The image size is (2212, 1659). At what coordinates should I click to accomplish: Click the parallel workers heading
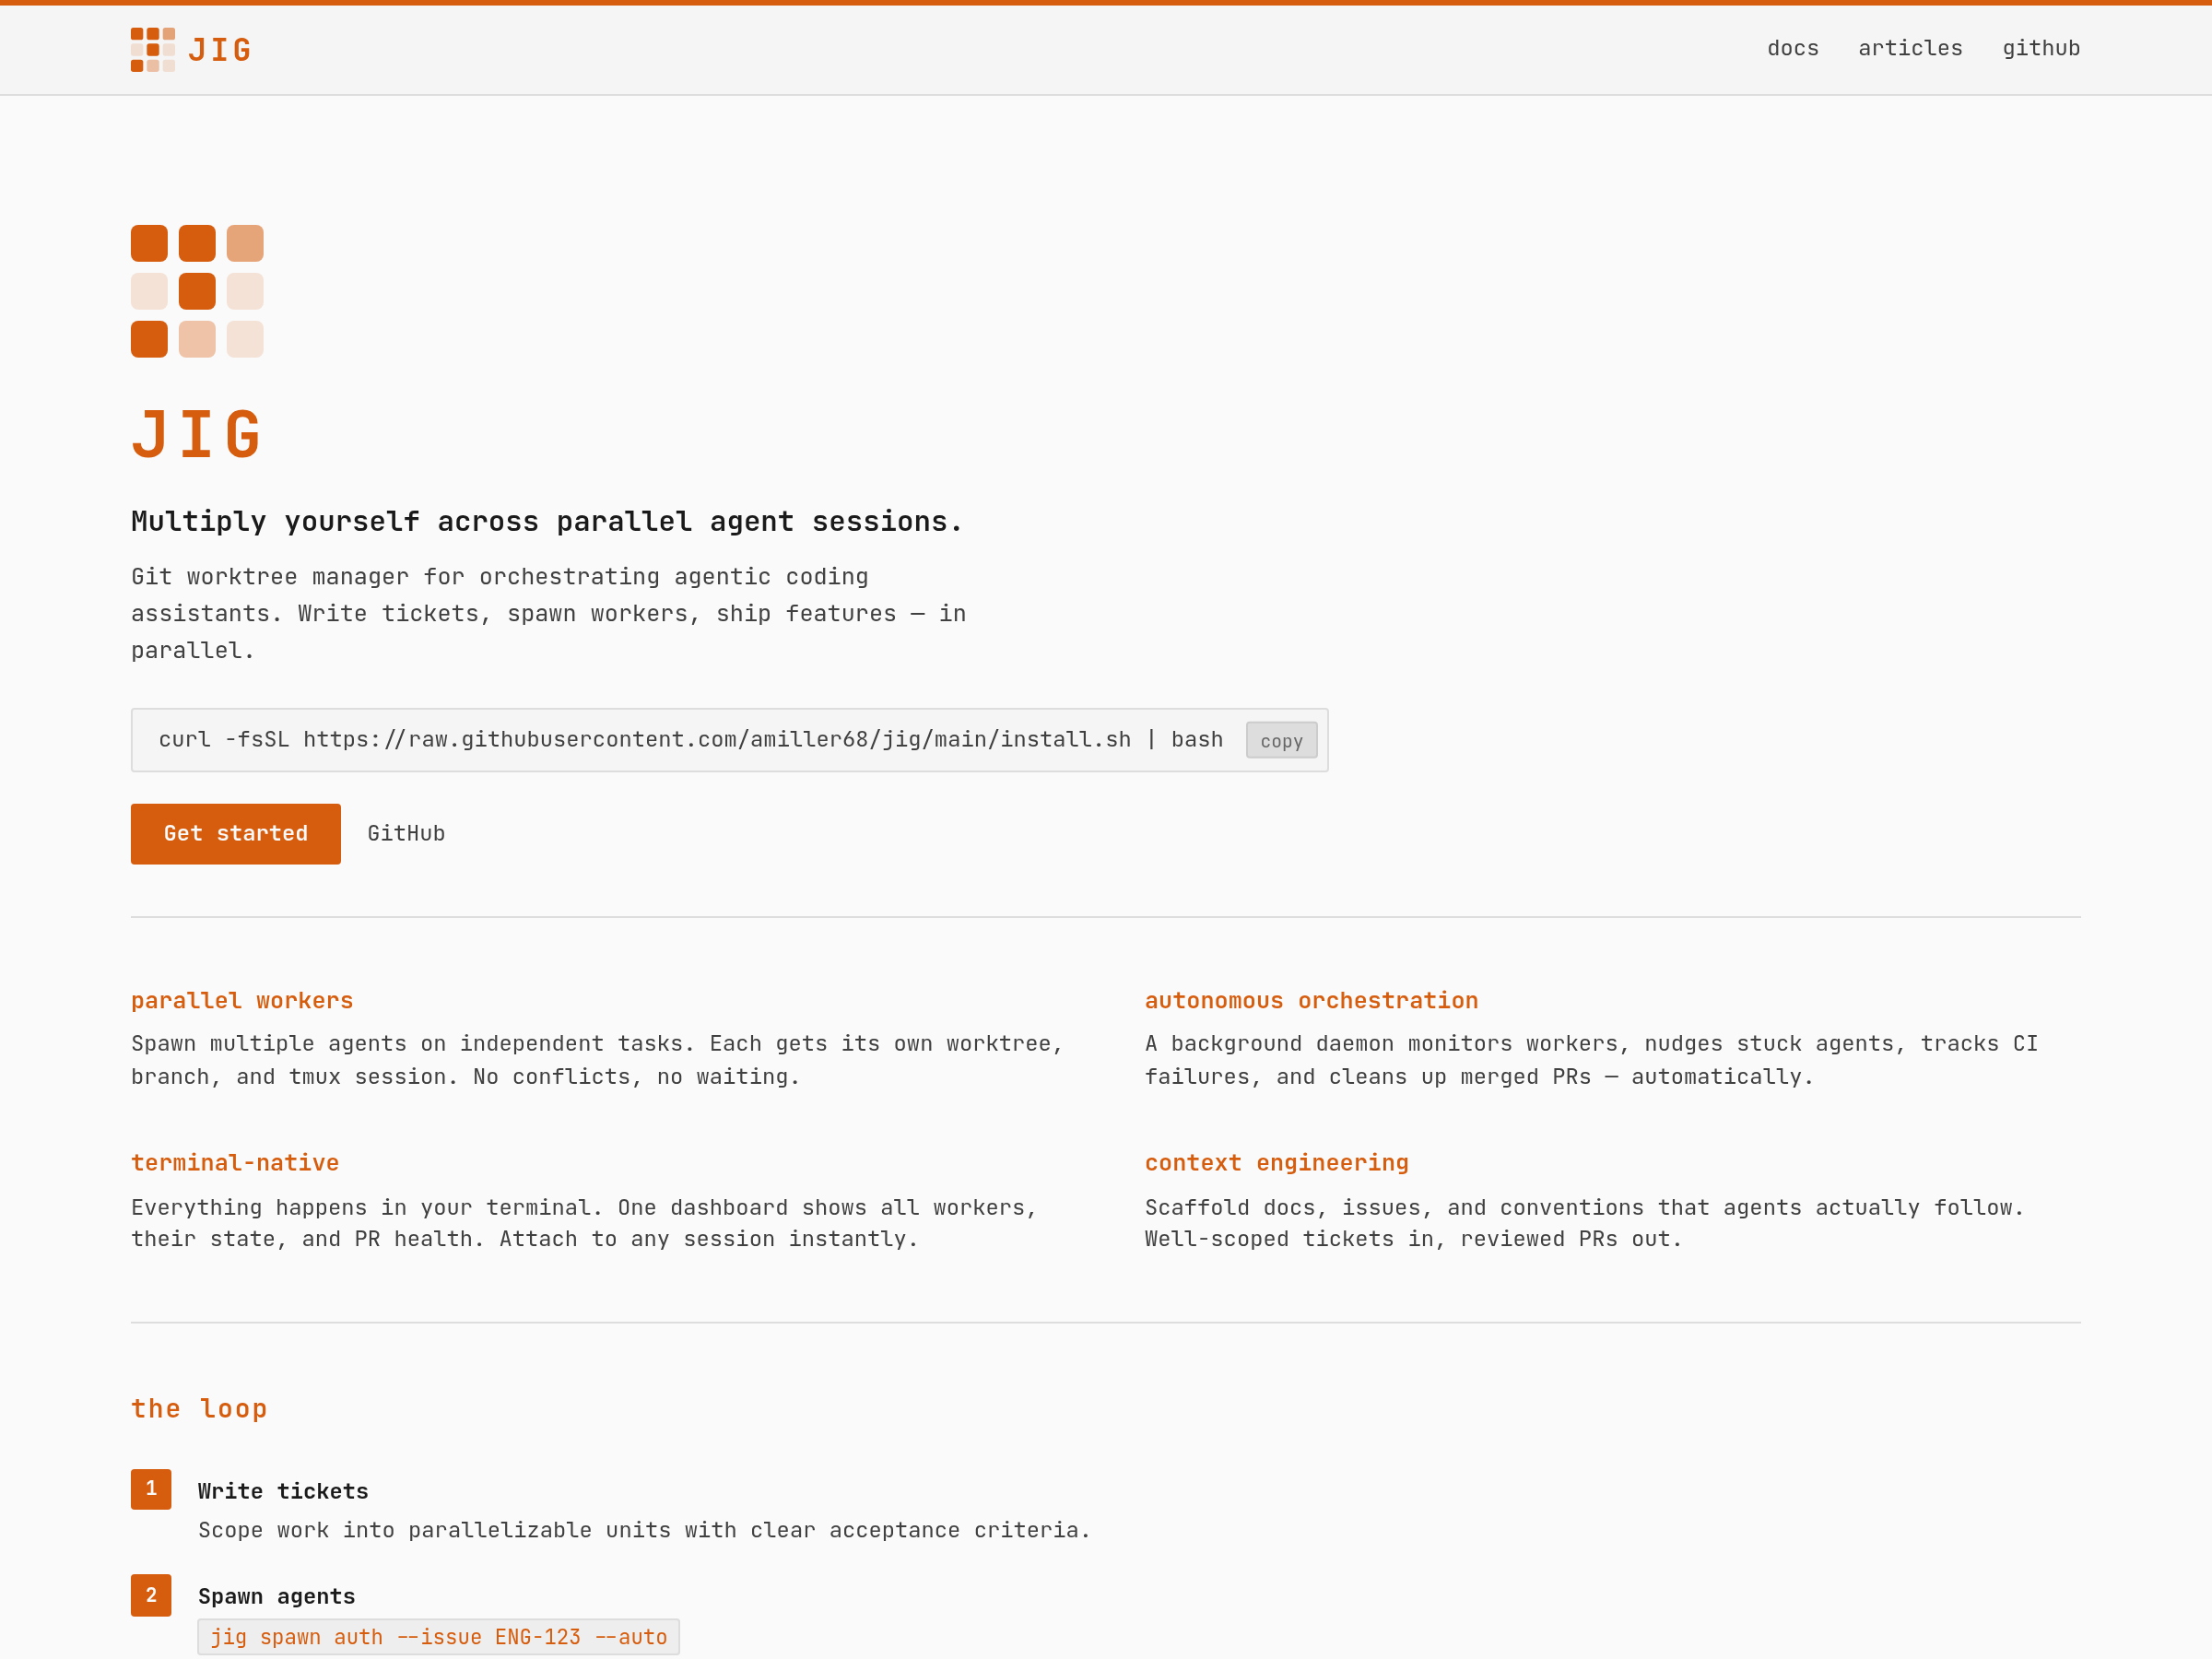(242, 1000)
